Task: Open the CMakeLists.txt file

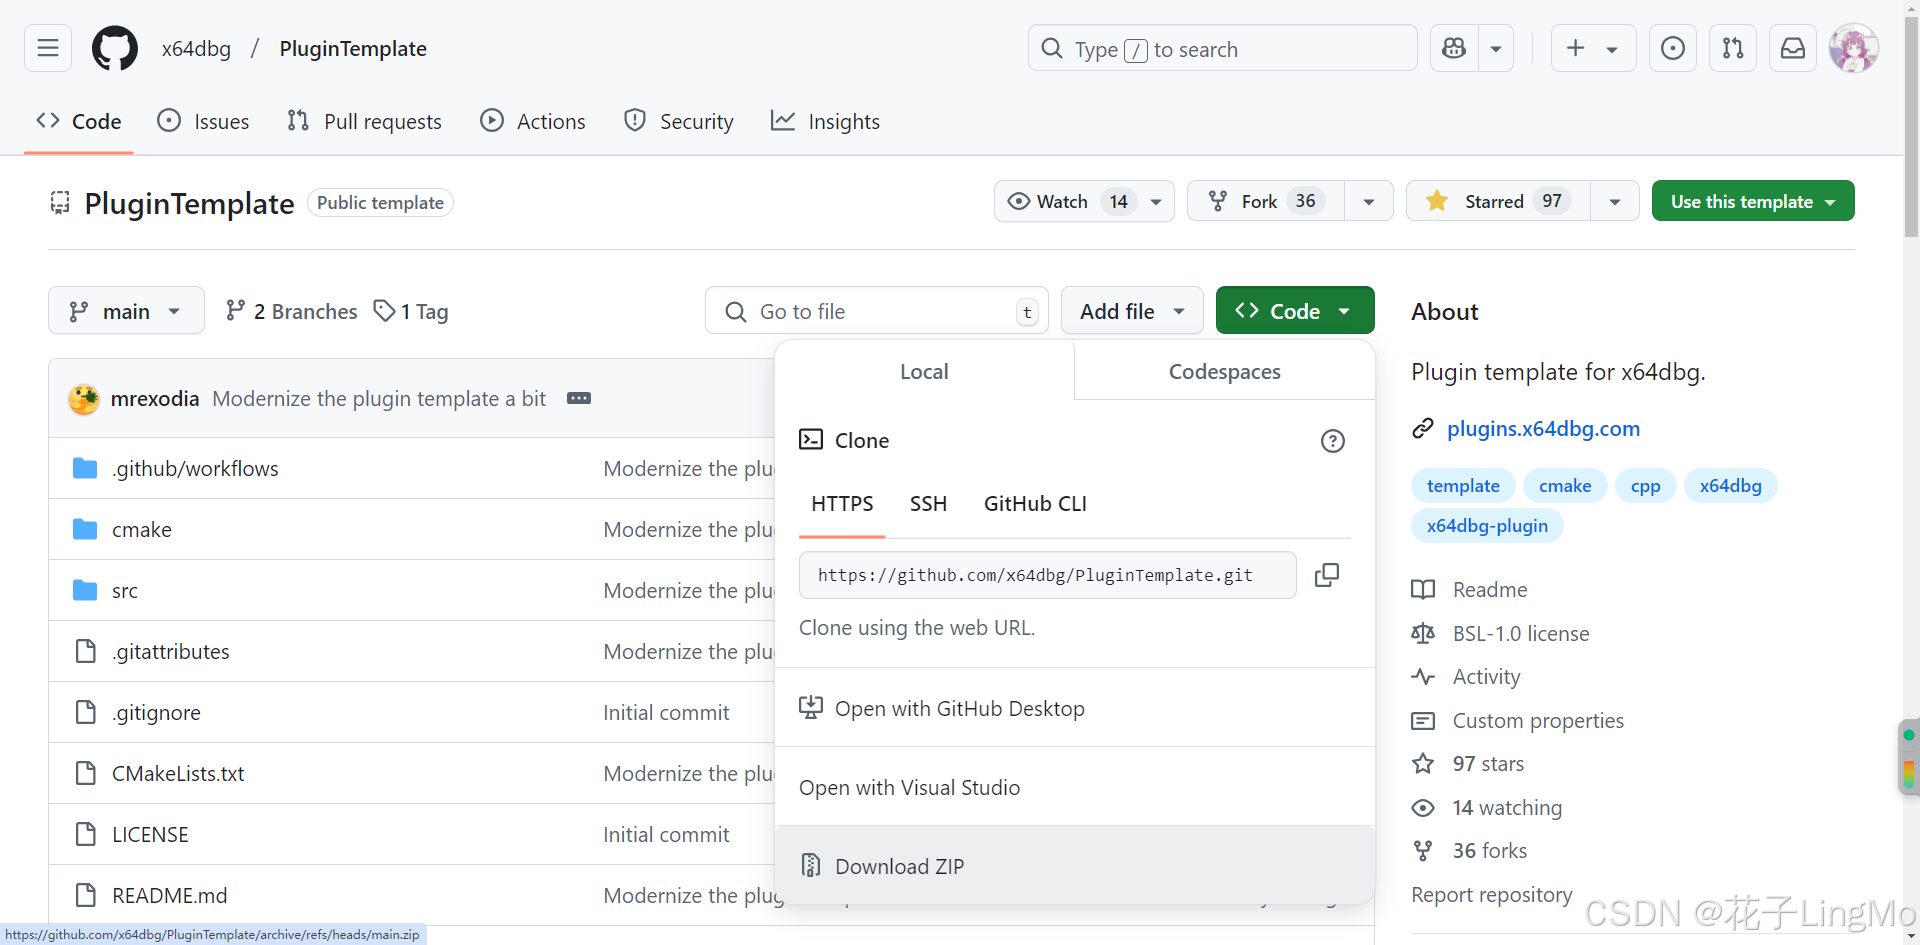Action: (x=178, y=774)
